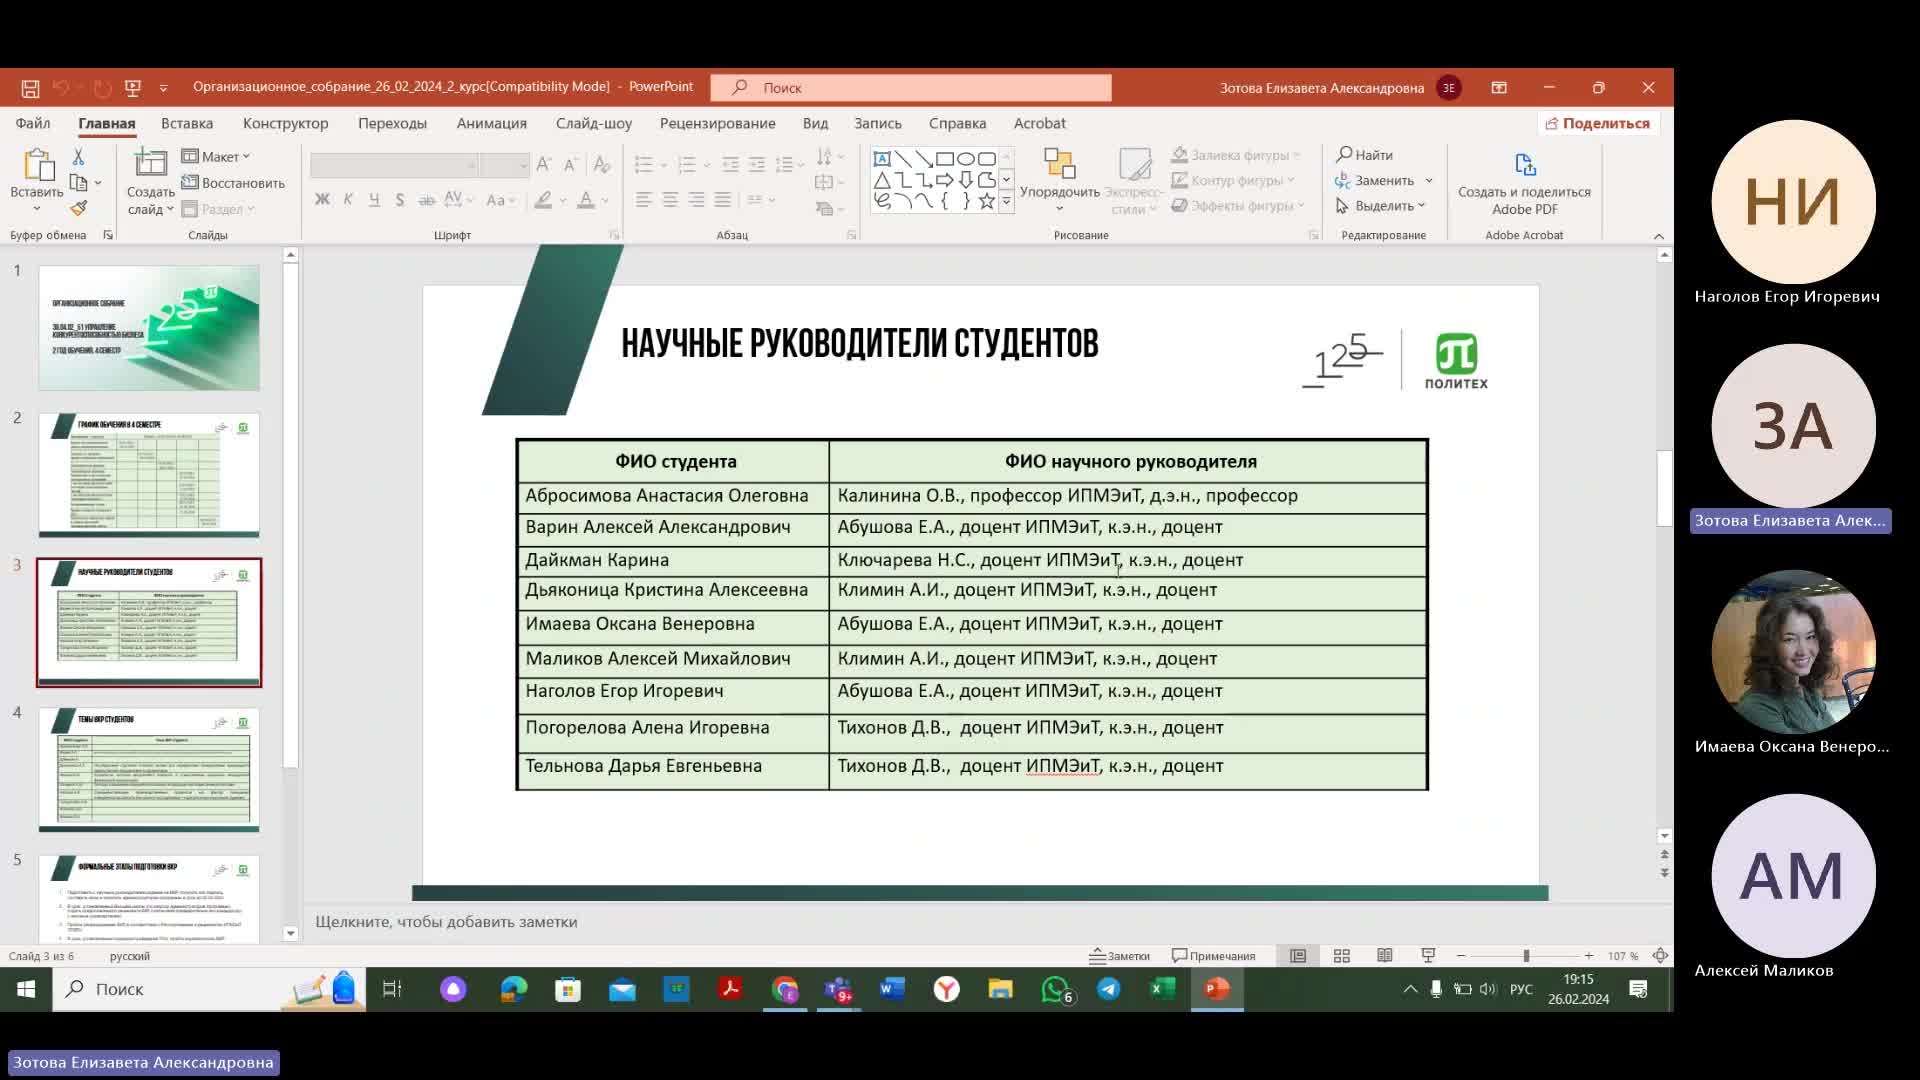Switch to the Слайд-шоу tab
1920x1080 pixels.
pyautogui.click(x=594, y=123)
